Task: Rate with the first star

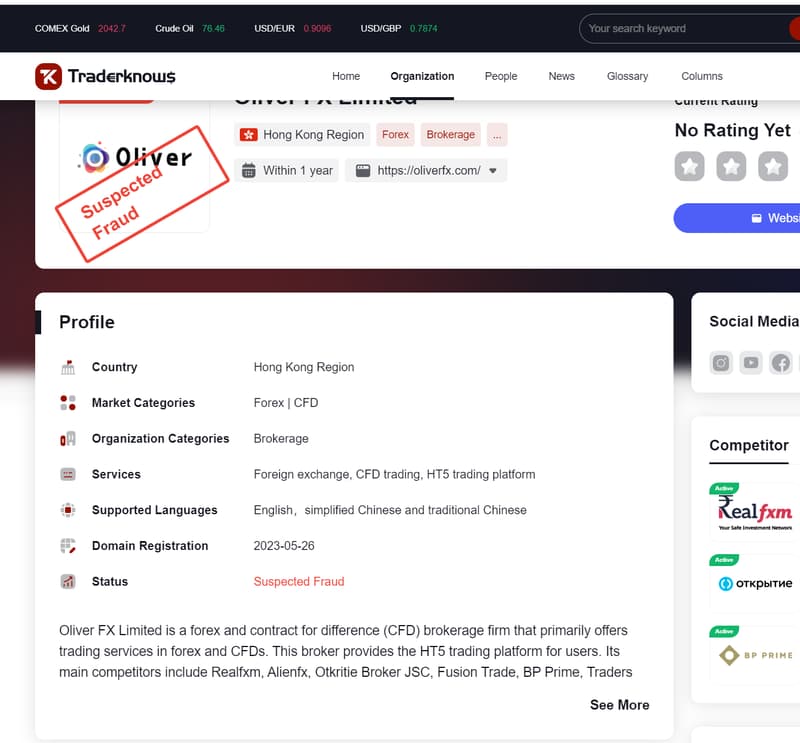Action: coord(689,166)
